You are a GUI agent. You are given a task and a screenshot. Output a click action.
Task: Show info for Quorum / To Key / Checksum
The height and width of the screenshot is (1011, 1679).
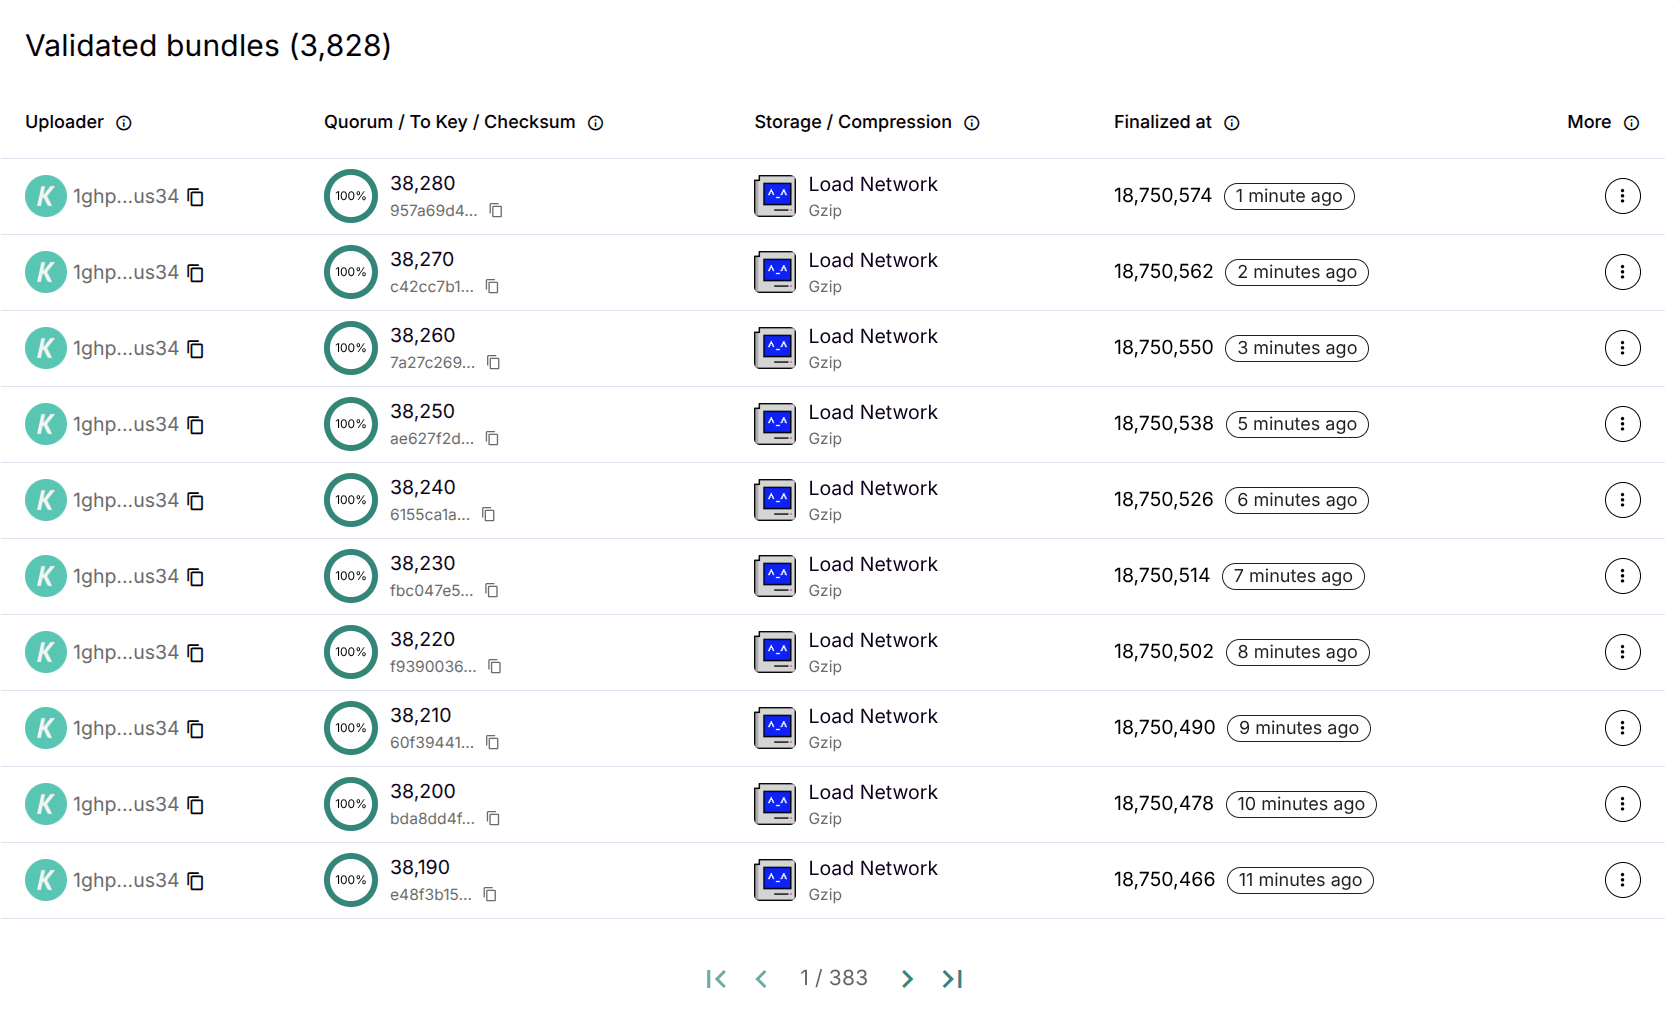tap(595, 123)
